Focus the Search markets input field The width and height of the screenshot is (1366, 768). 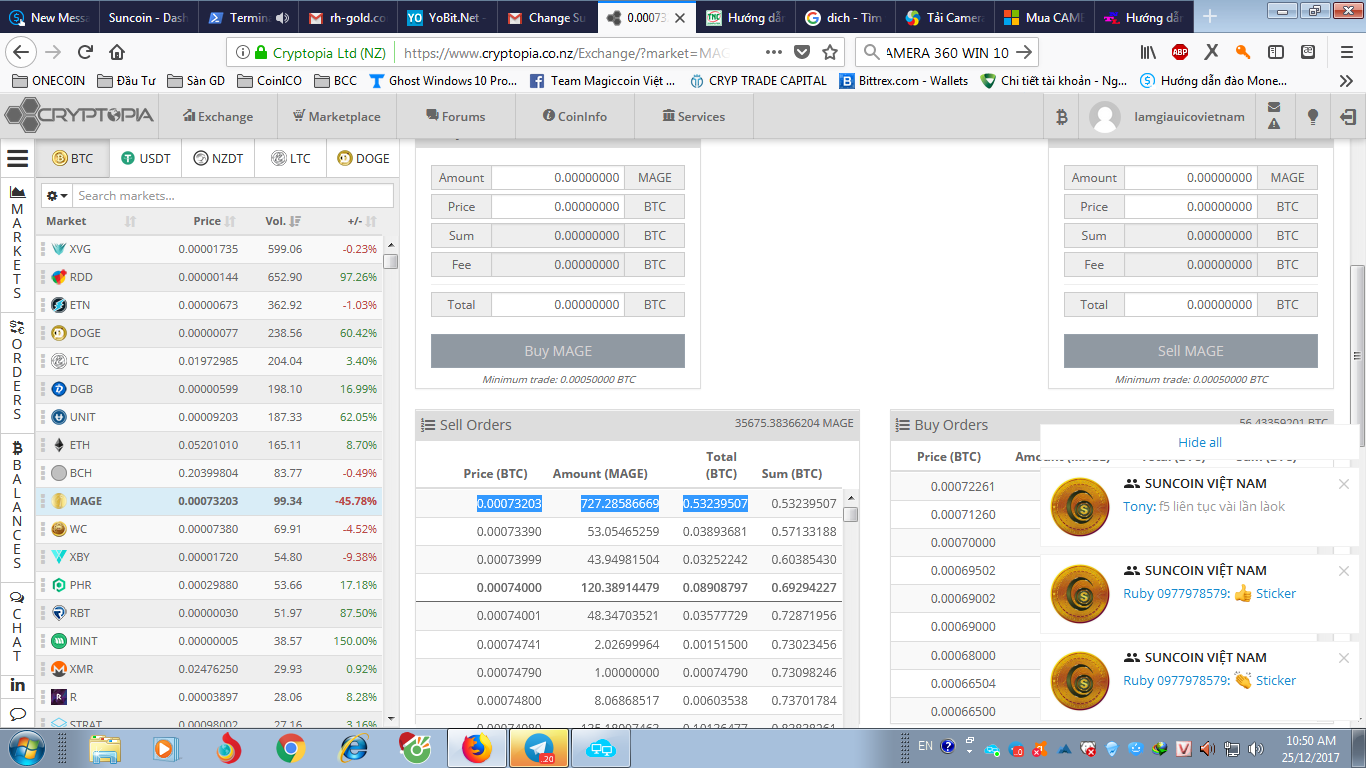(x=233, y=196)
